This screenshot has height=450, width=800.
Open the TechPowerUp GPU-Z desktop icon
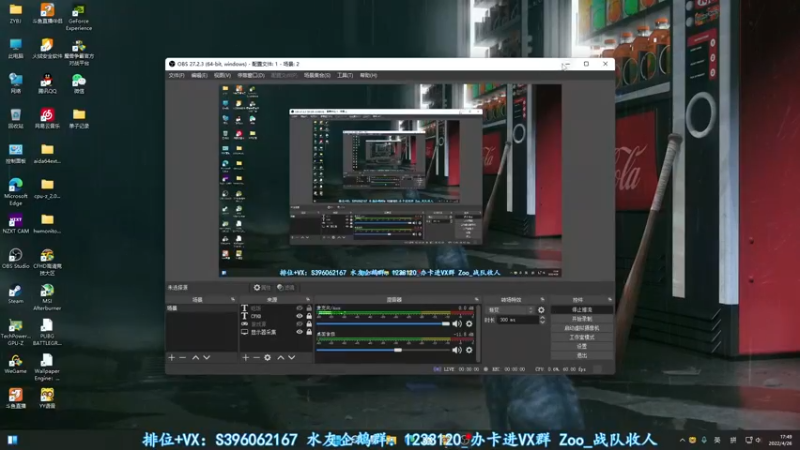point(15,332)
